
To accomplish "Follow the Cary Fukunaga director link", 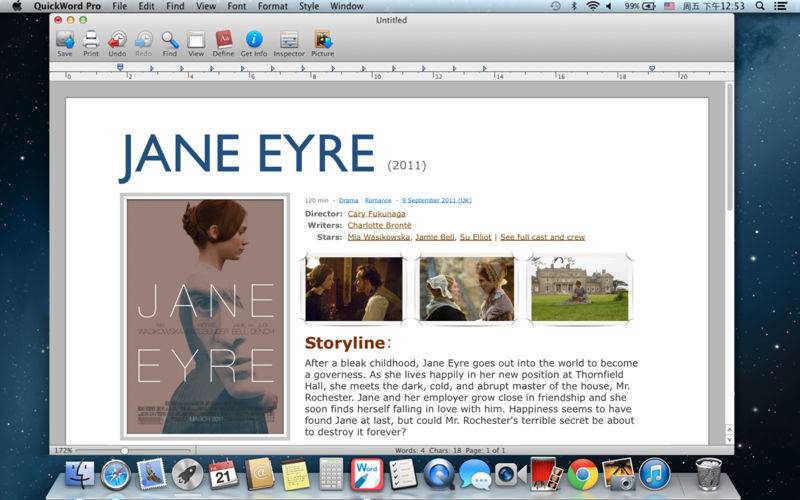I will 377,214.
